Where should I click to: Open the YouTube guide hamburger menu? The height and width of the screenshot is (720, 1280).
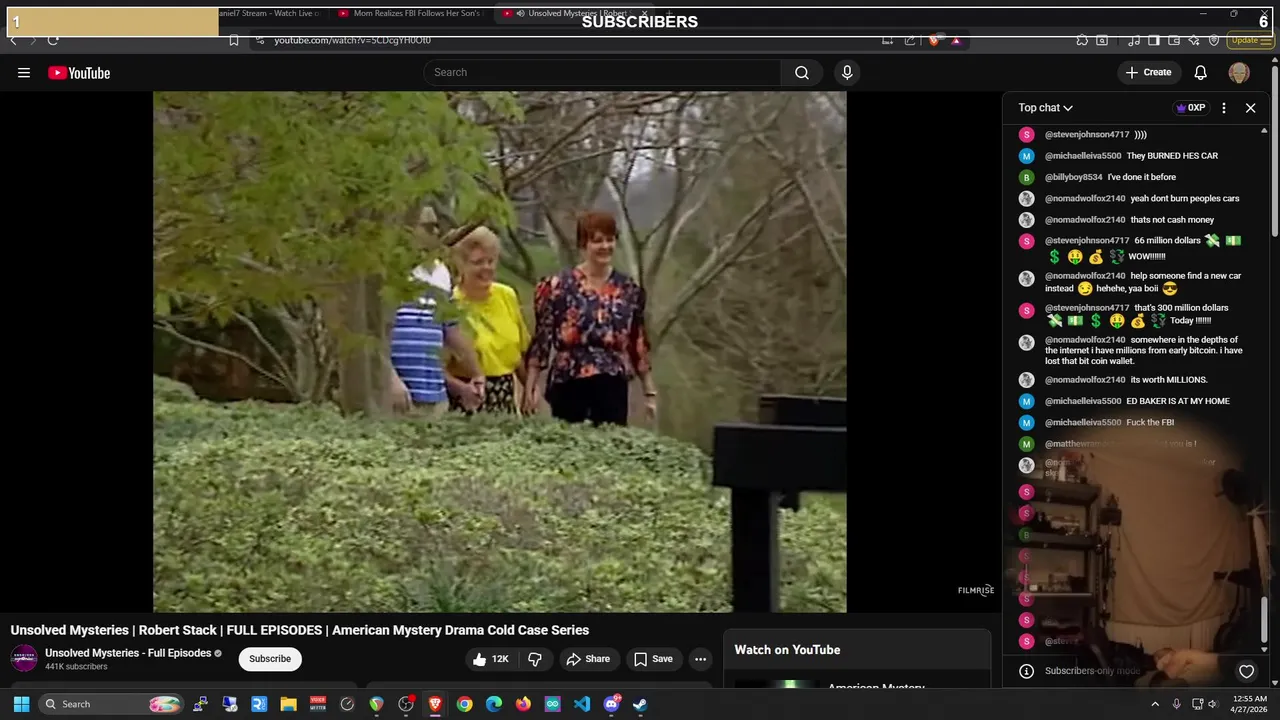(24, 73)
